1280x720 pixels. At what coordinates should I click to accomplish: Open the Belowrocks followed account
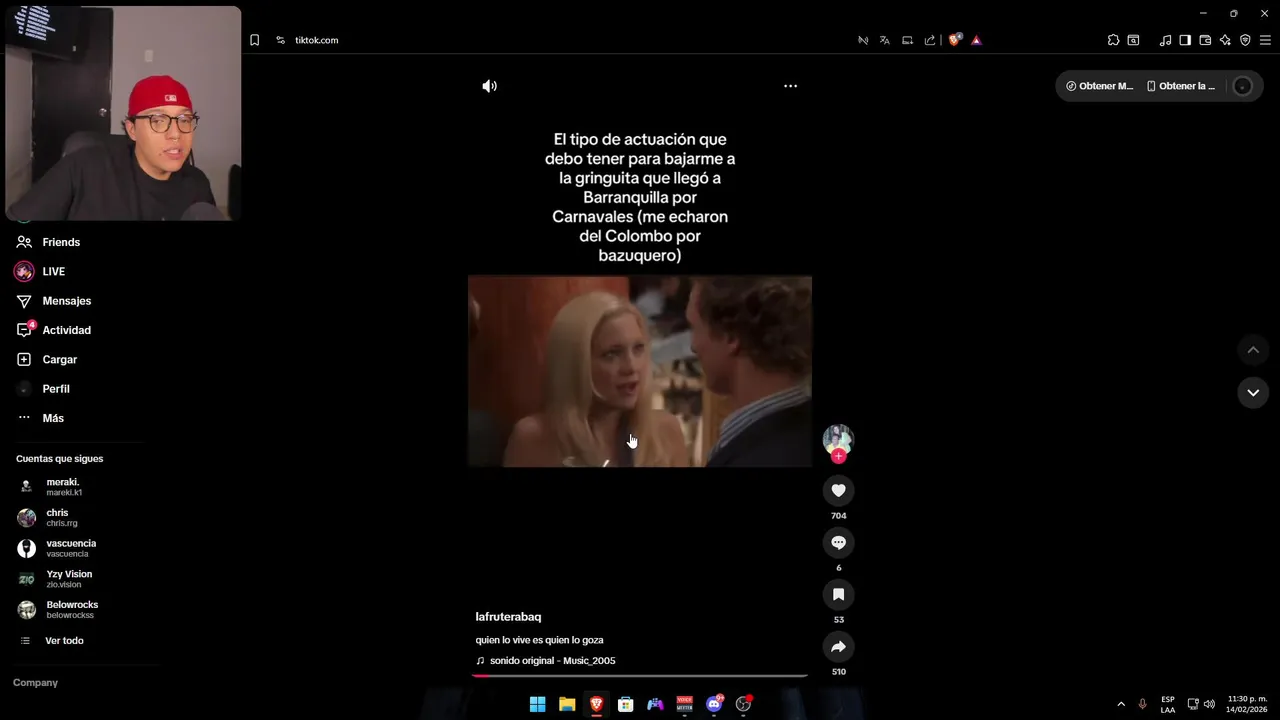(x=71, y=610)
